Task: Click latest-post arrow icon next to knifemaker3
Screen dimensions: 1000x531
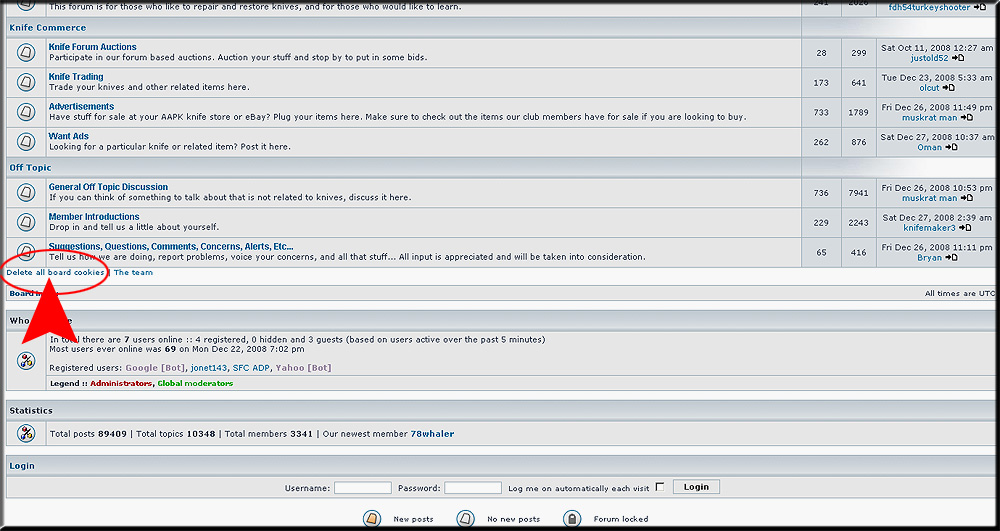Action: pyautogui.click(x=965, y=228)
